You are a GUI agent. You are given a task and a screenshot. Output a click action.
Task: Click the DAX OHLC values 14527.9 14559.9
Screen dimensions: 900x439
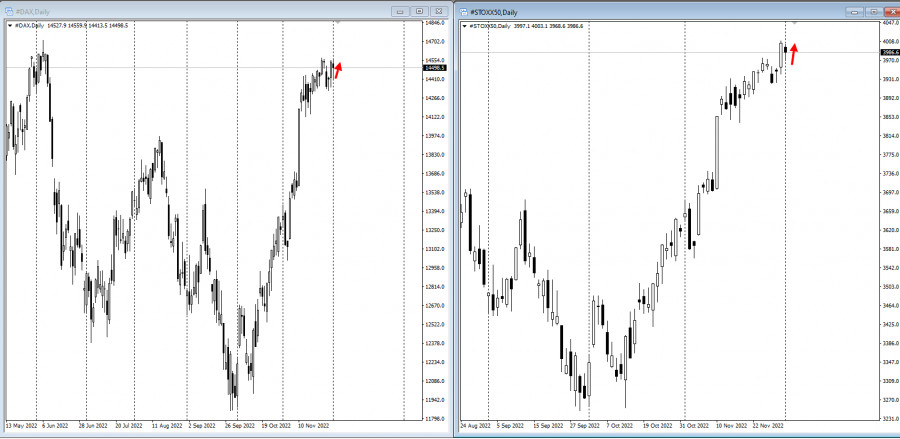(x=67, y=25)
